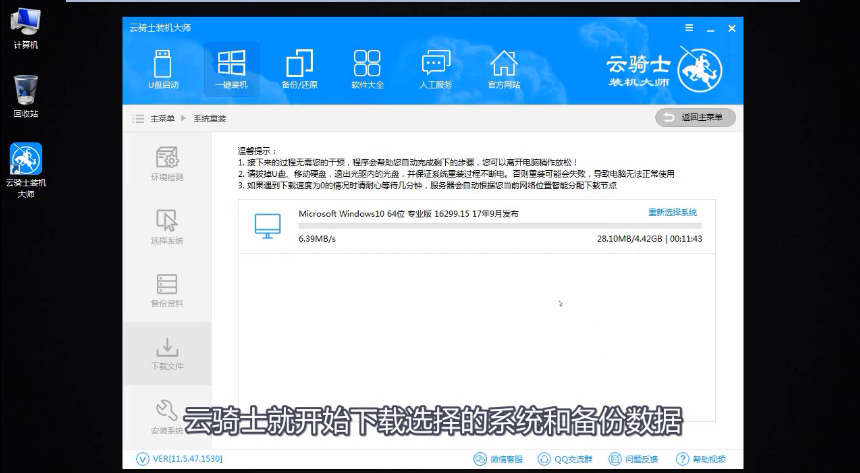Select the 环境检测 step

[x=167, y=164]
